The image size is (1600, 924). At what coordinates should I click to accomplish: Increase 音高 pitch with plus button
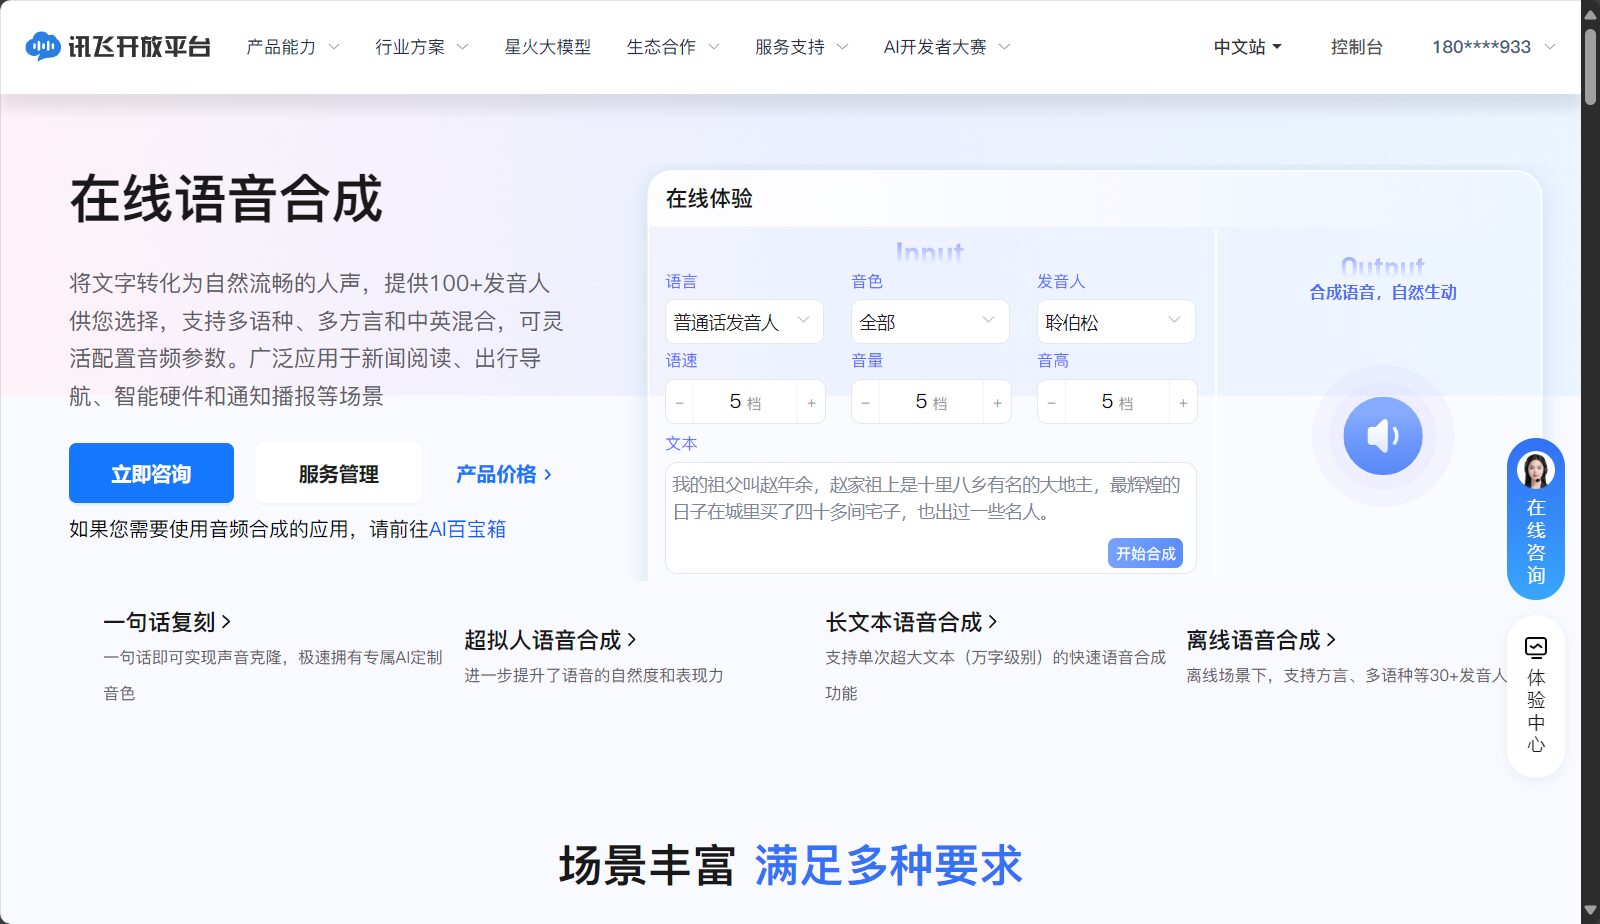click(1183, 402)
